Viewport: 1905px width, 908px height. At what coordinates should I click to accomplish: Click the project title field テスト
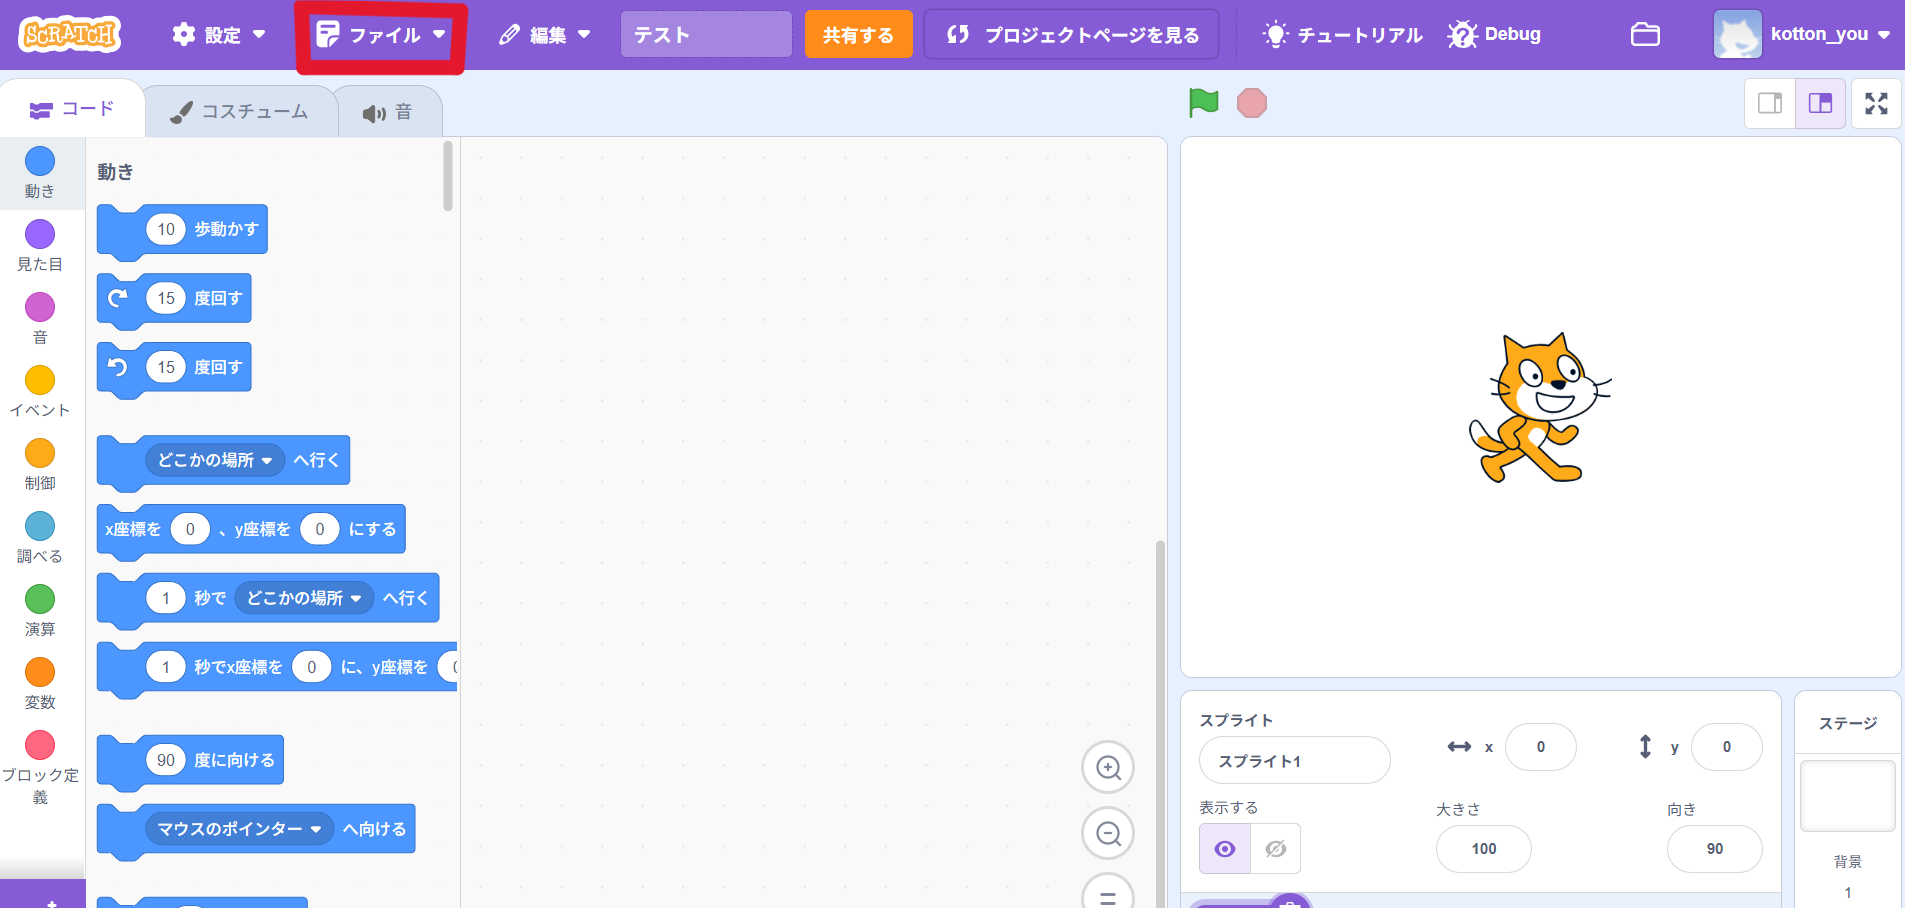(x=705, y=35)
